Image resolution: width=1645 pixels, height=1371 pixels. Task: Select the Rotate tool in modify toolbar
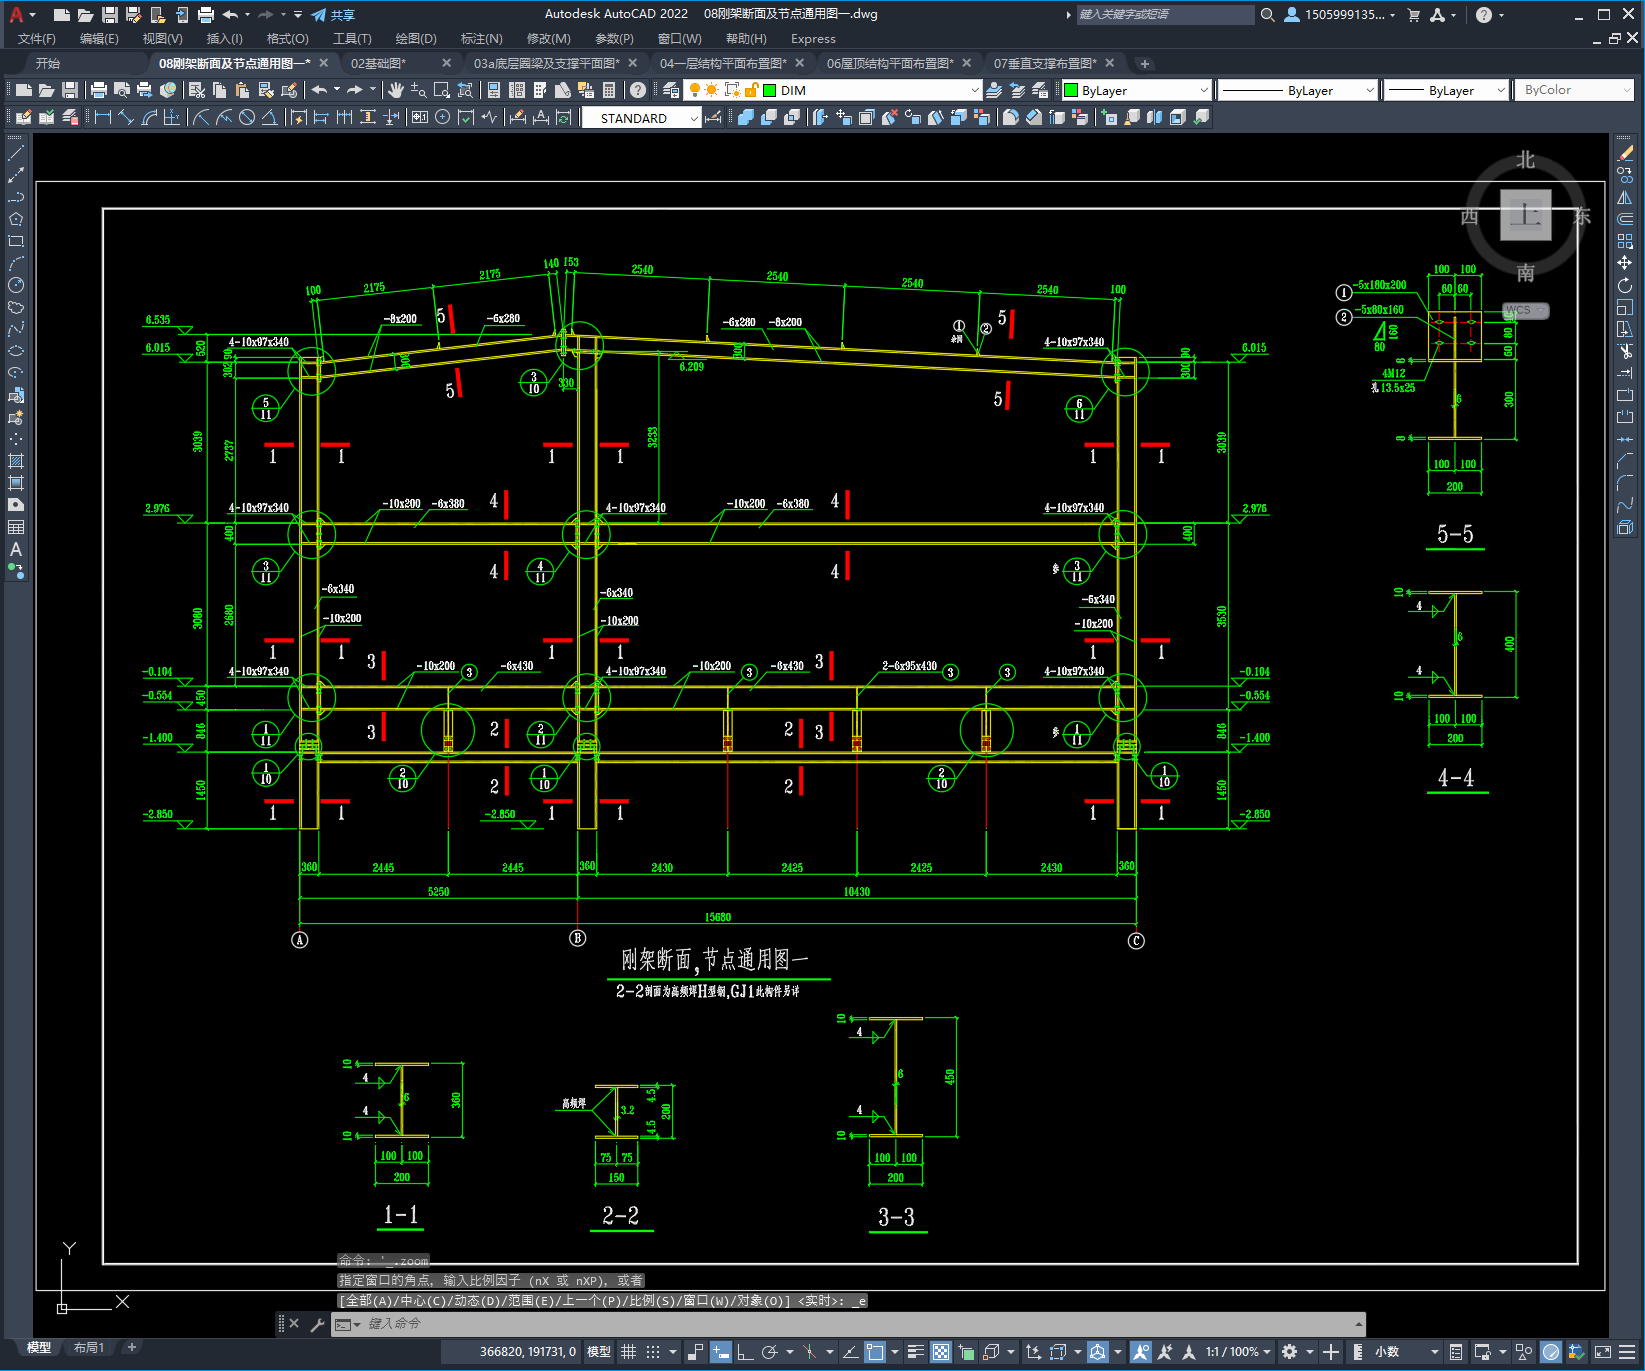click(1625, 285)
